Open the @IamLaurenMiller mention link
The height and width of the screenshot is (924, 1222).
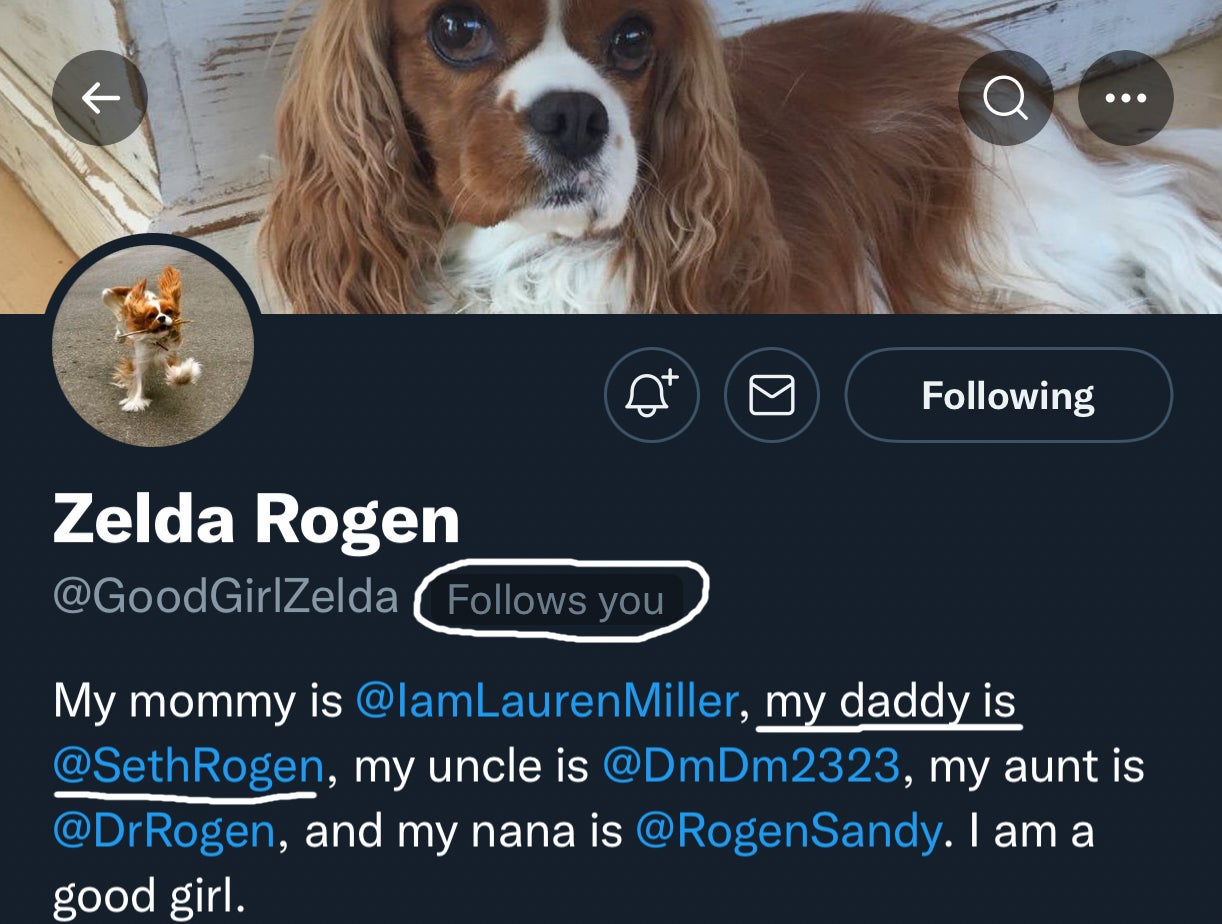[x=546, y=701]
